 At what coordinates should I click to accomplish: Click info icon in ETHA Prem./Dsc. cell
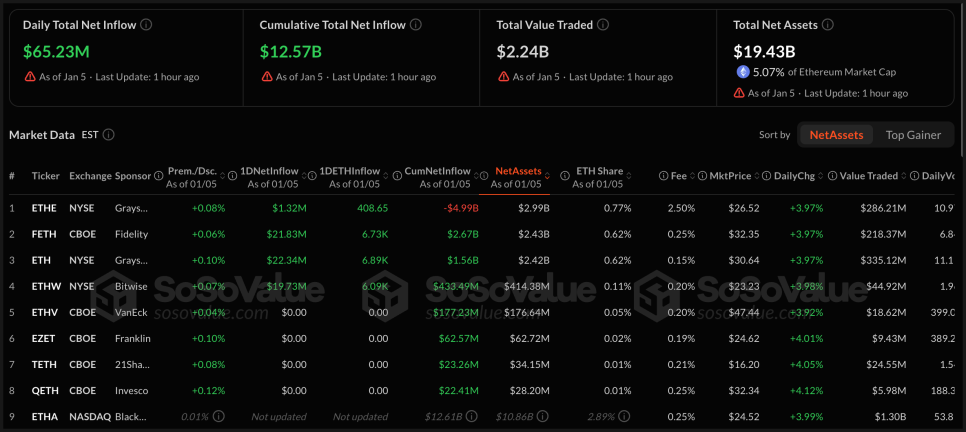pyautogui.click(x=219, y=416)
